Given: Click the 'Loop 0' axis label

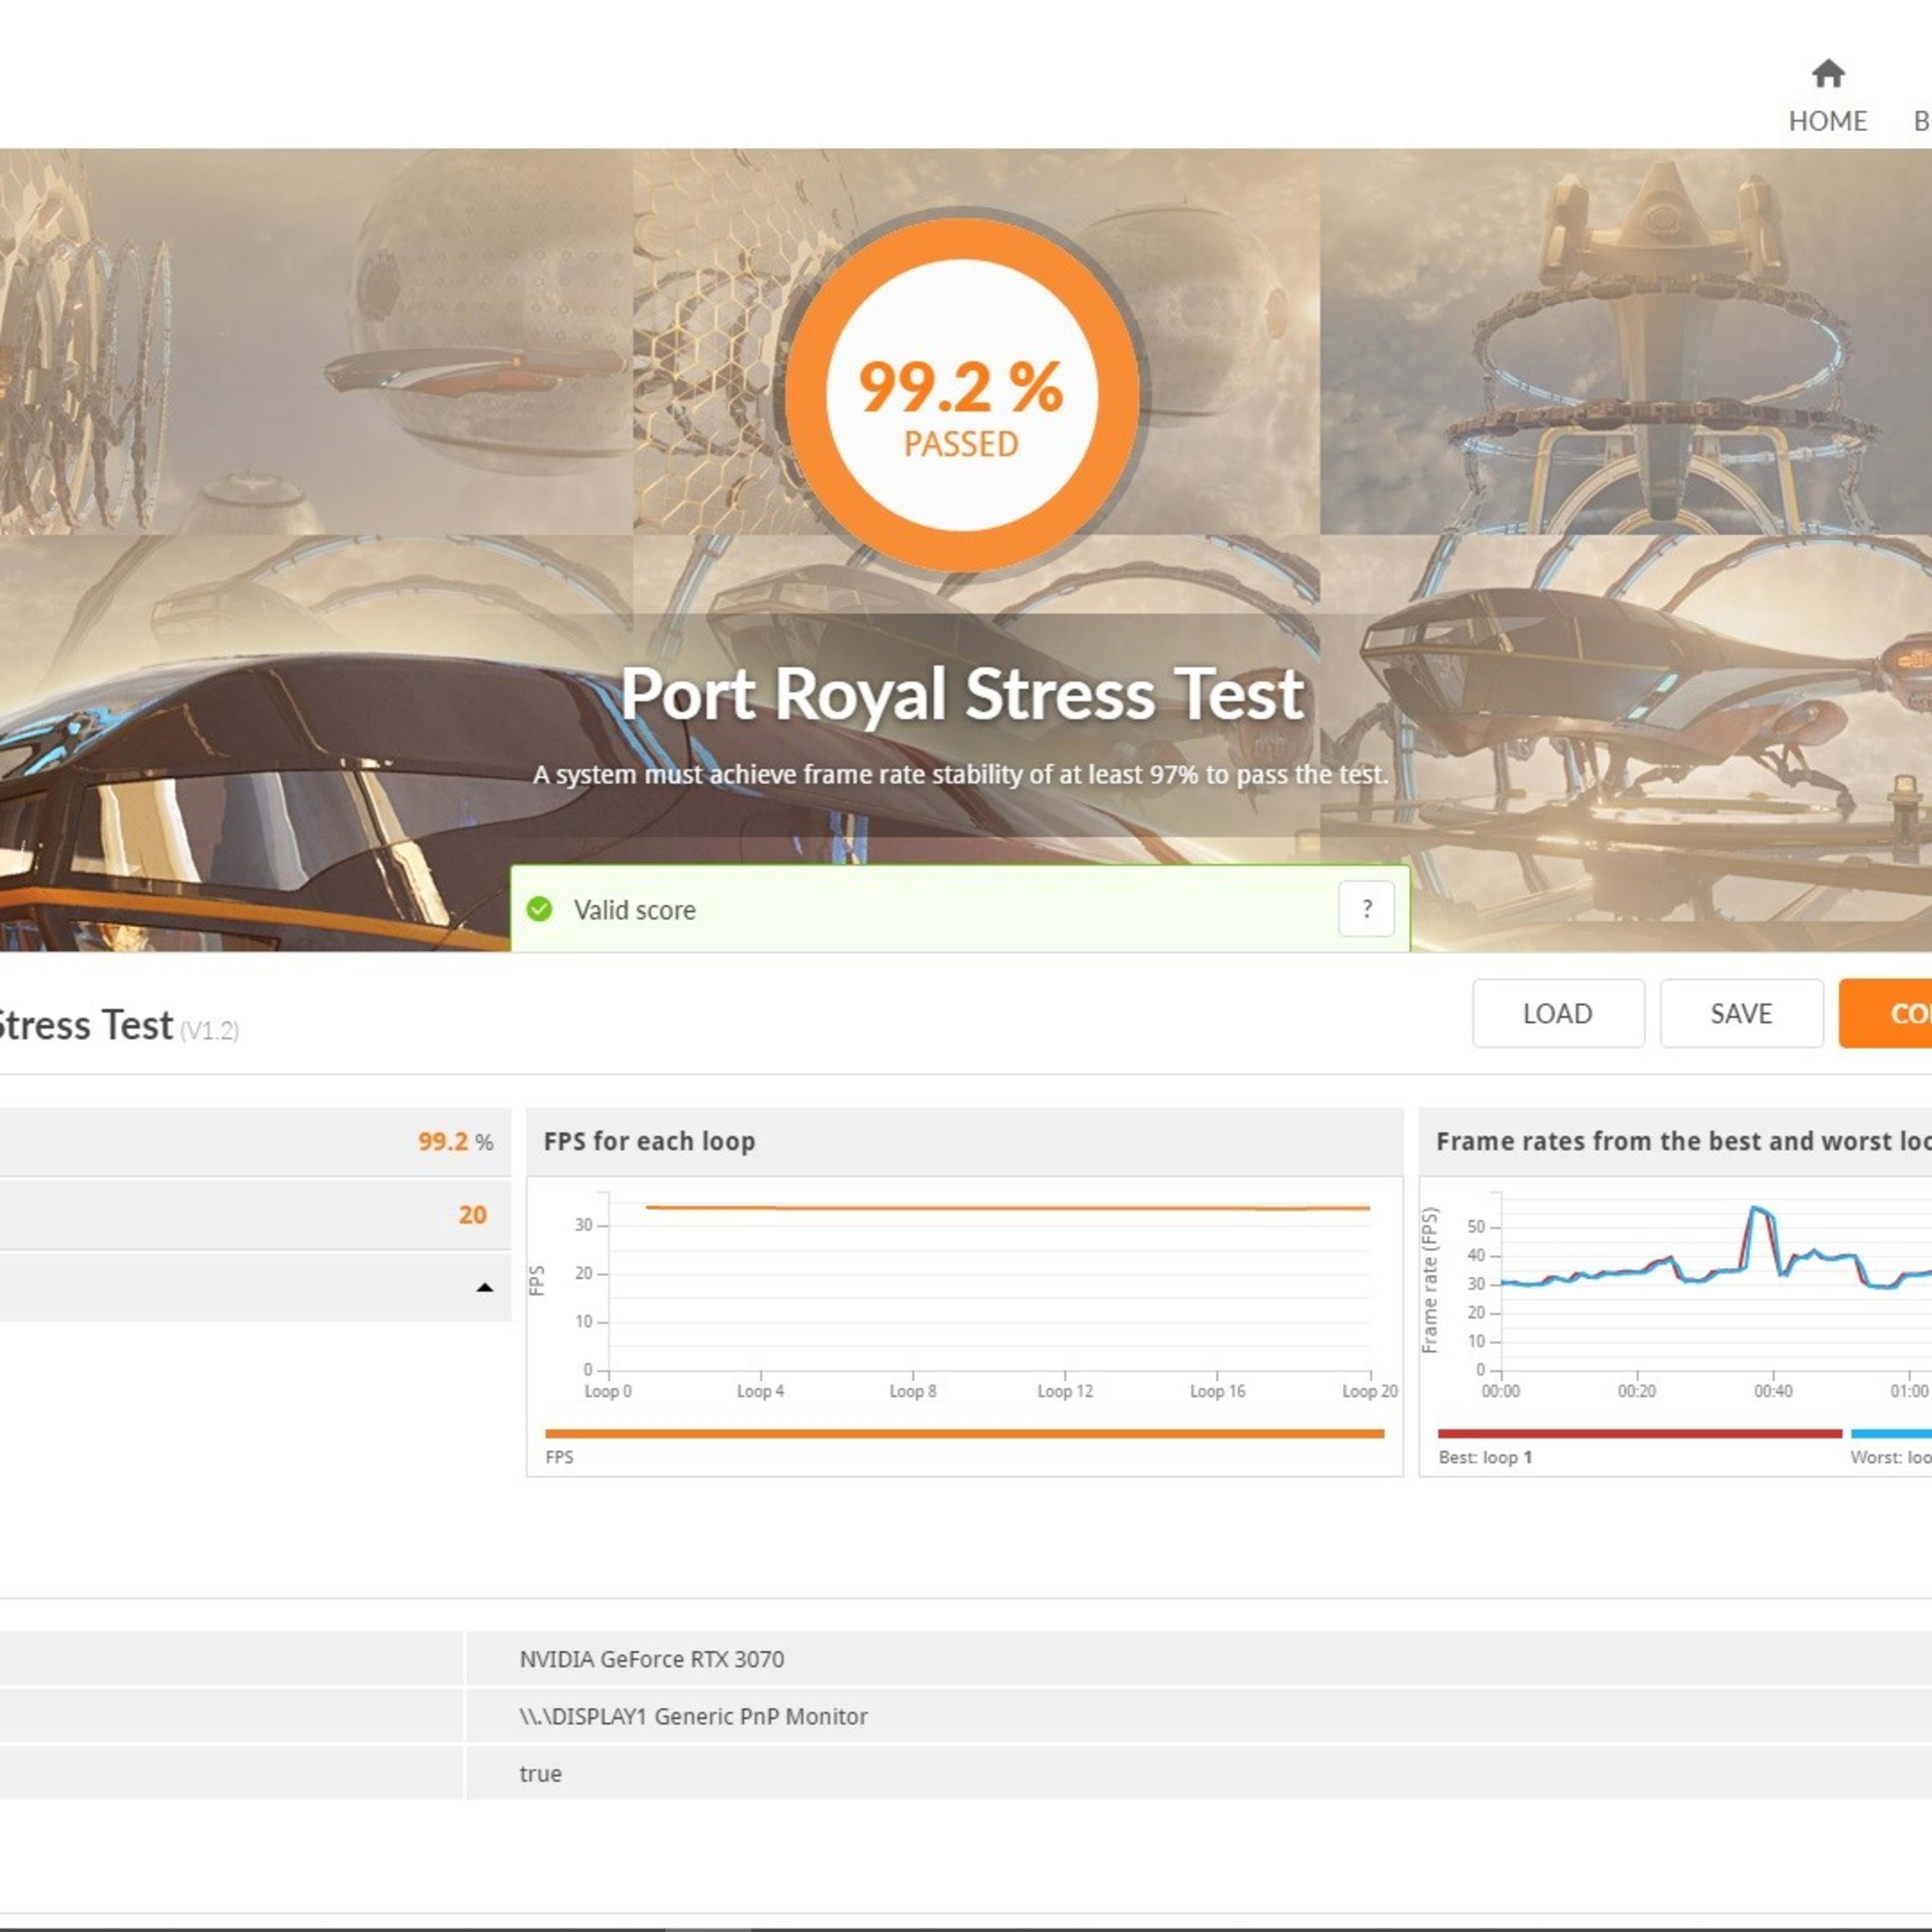Looking at the screenshot, I should [608, 1391].
